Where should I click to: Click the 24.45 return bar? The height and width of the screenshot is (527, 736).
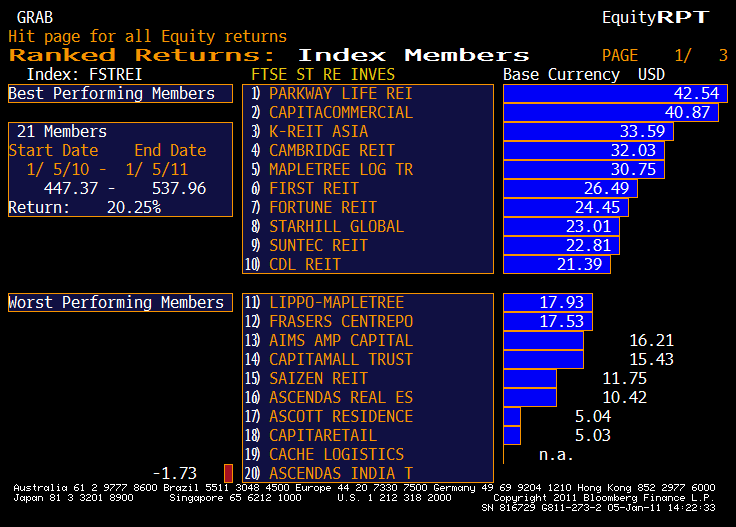566,207
